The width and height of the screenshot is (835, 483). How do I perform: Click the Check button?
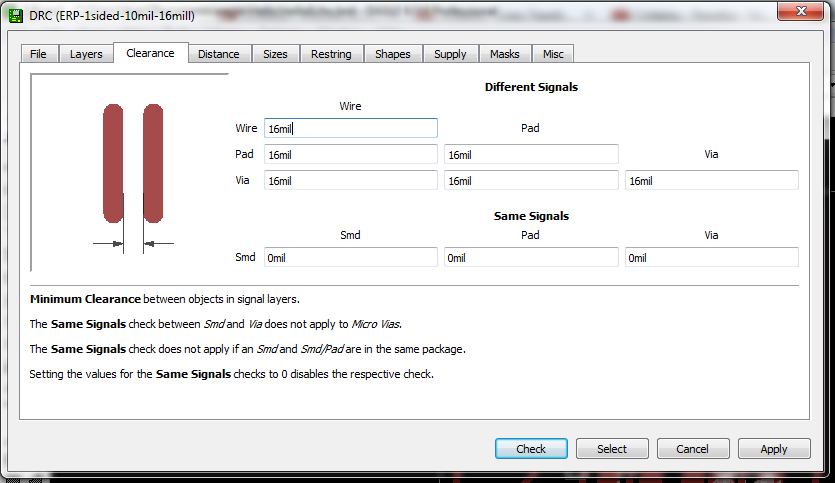click(531, 449)
